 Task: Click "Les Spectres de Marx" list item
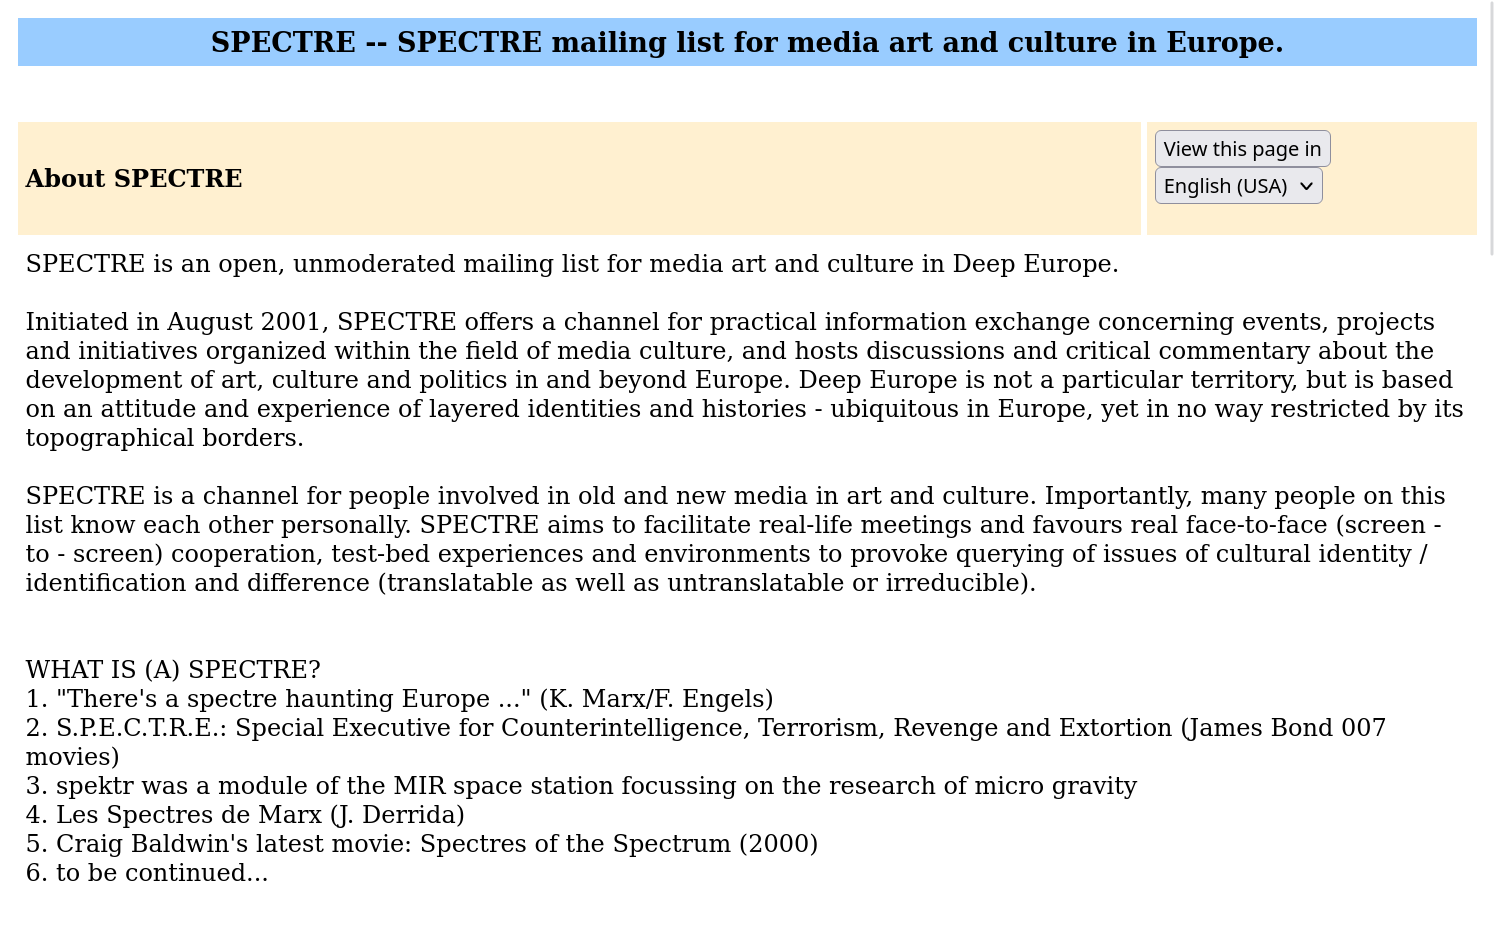[x=245, y=815]
